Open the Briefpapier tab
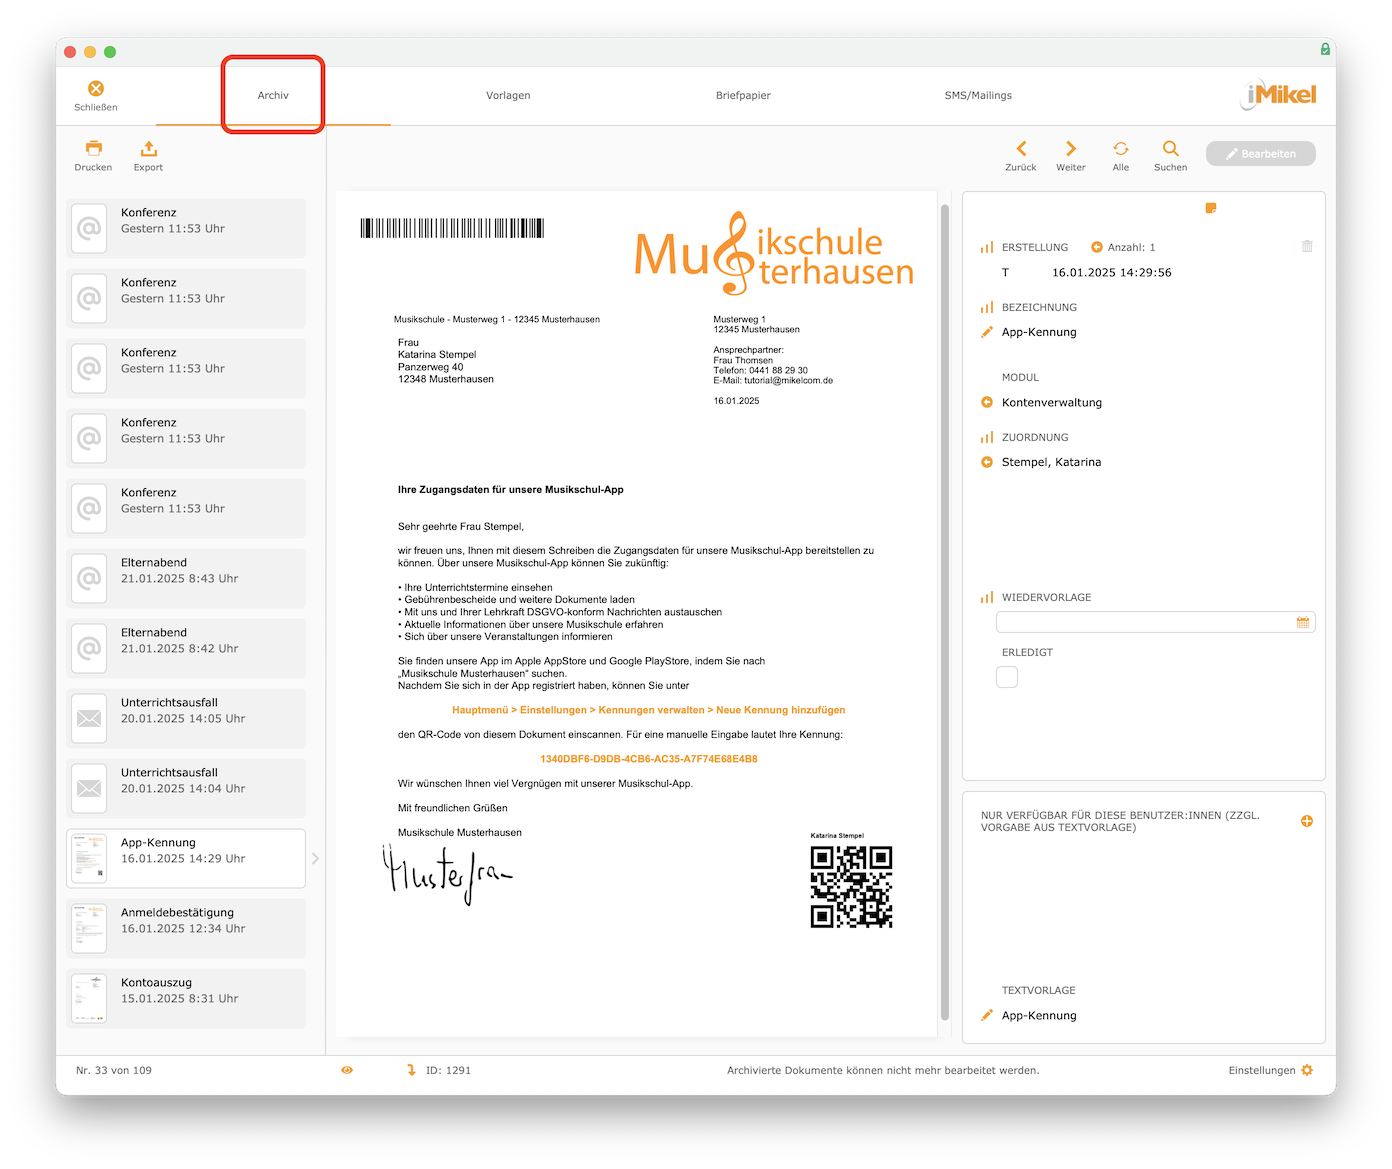1392x1169 pixels. [743, 95]
